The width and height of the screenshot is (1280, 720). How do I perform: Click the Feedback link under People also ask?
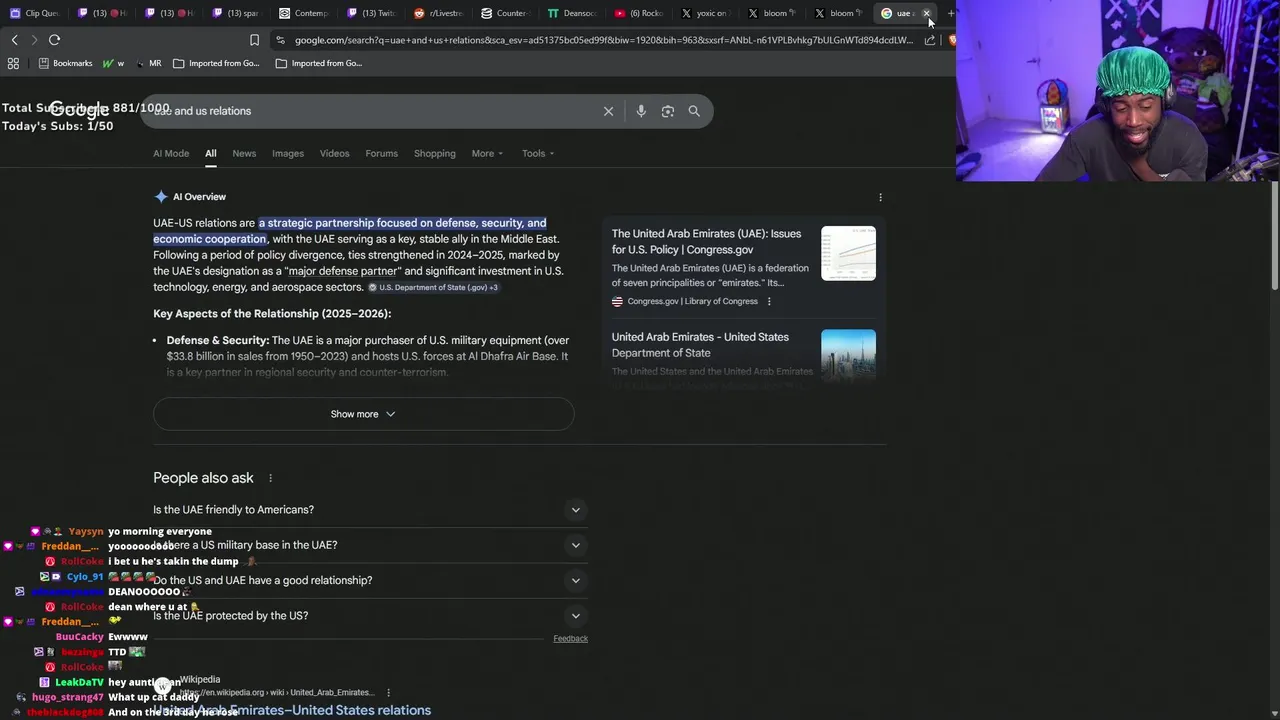(x=570, y=638)
